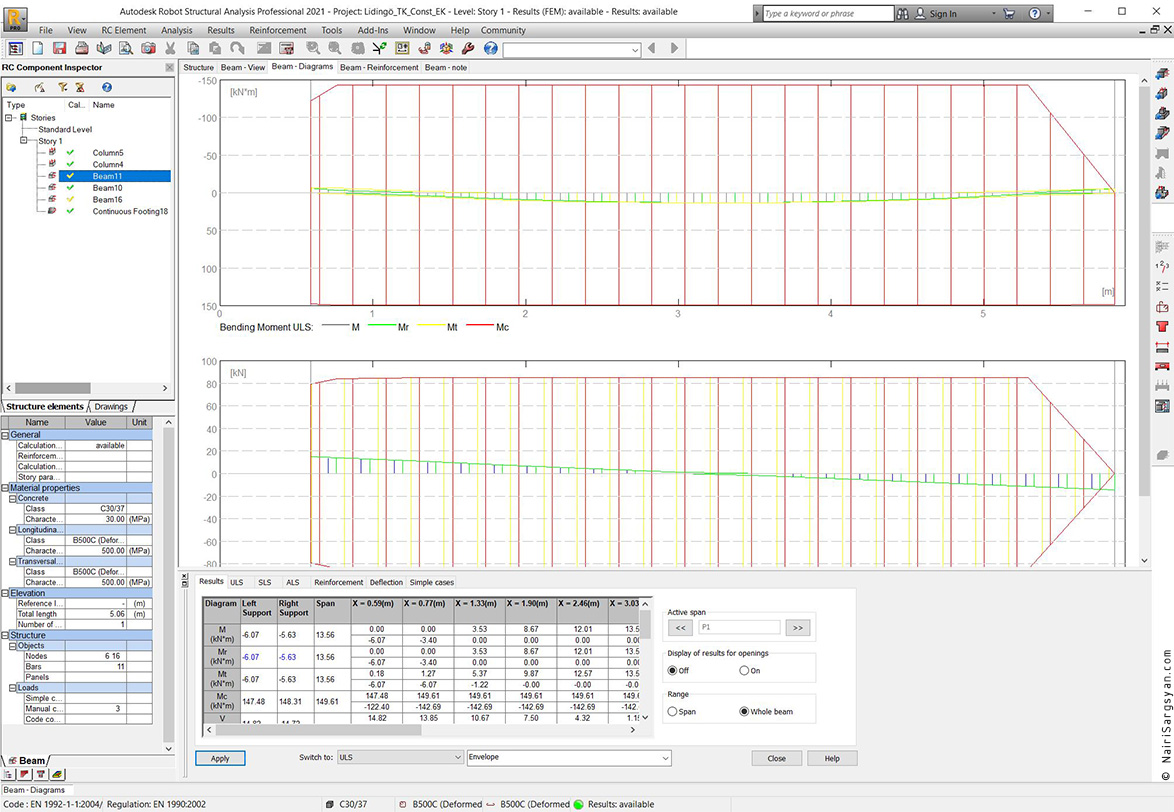The width and height of the screenshot is (1174, 812).
Task: Open the RC Element menu
Action: 124,30
